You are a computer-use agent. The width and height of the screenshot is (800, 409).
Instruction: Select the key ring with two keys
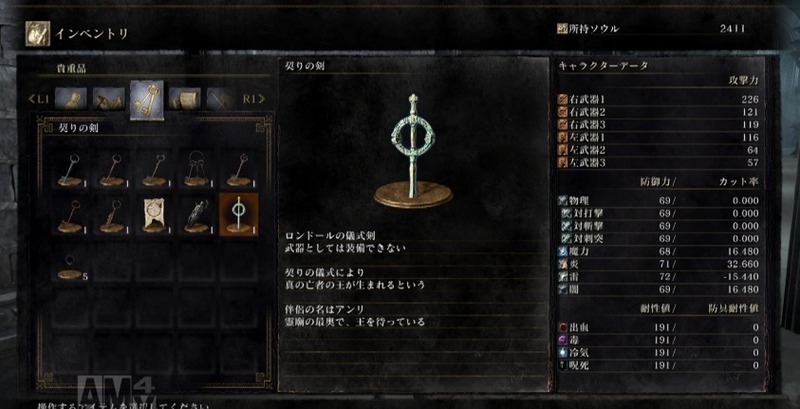196,168
